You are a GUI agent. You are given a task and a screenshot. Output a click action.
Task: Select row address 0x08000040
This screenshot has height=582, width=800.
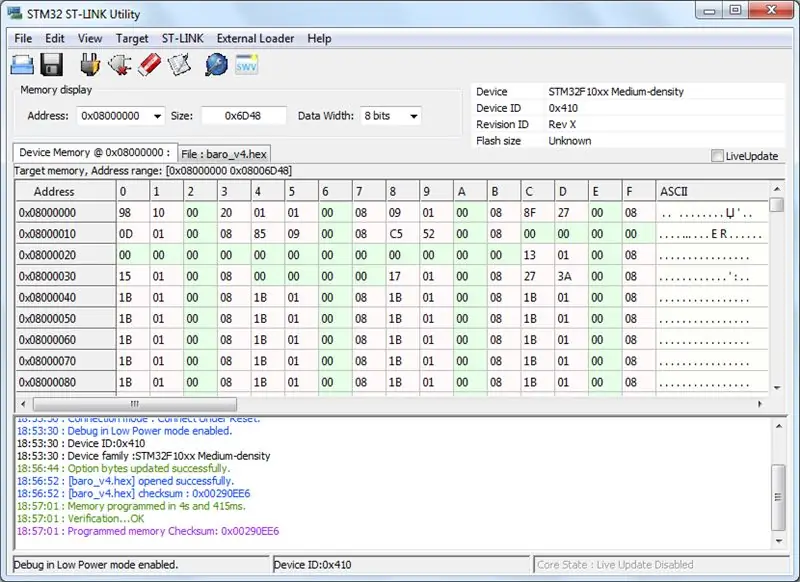pyautogui.click(x=65, y=297)
